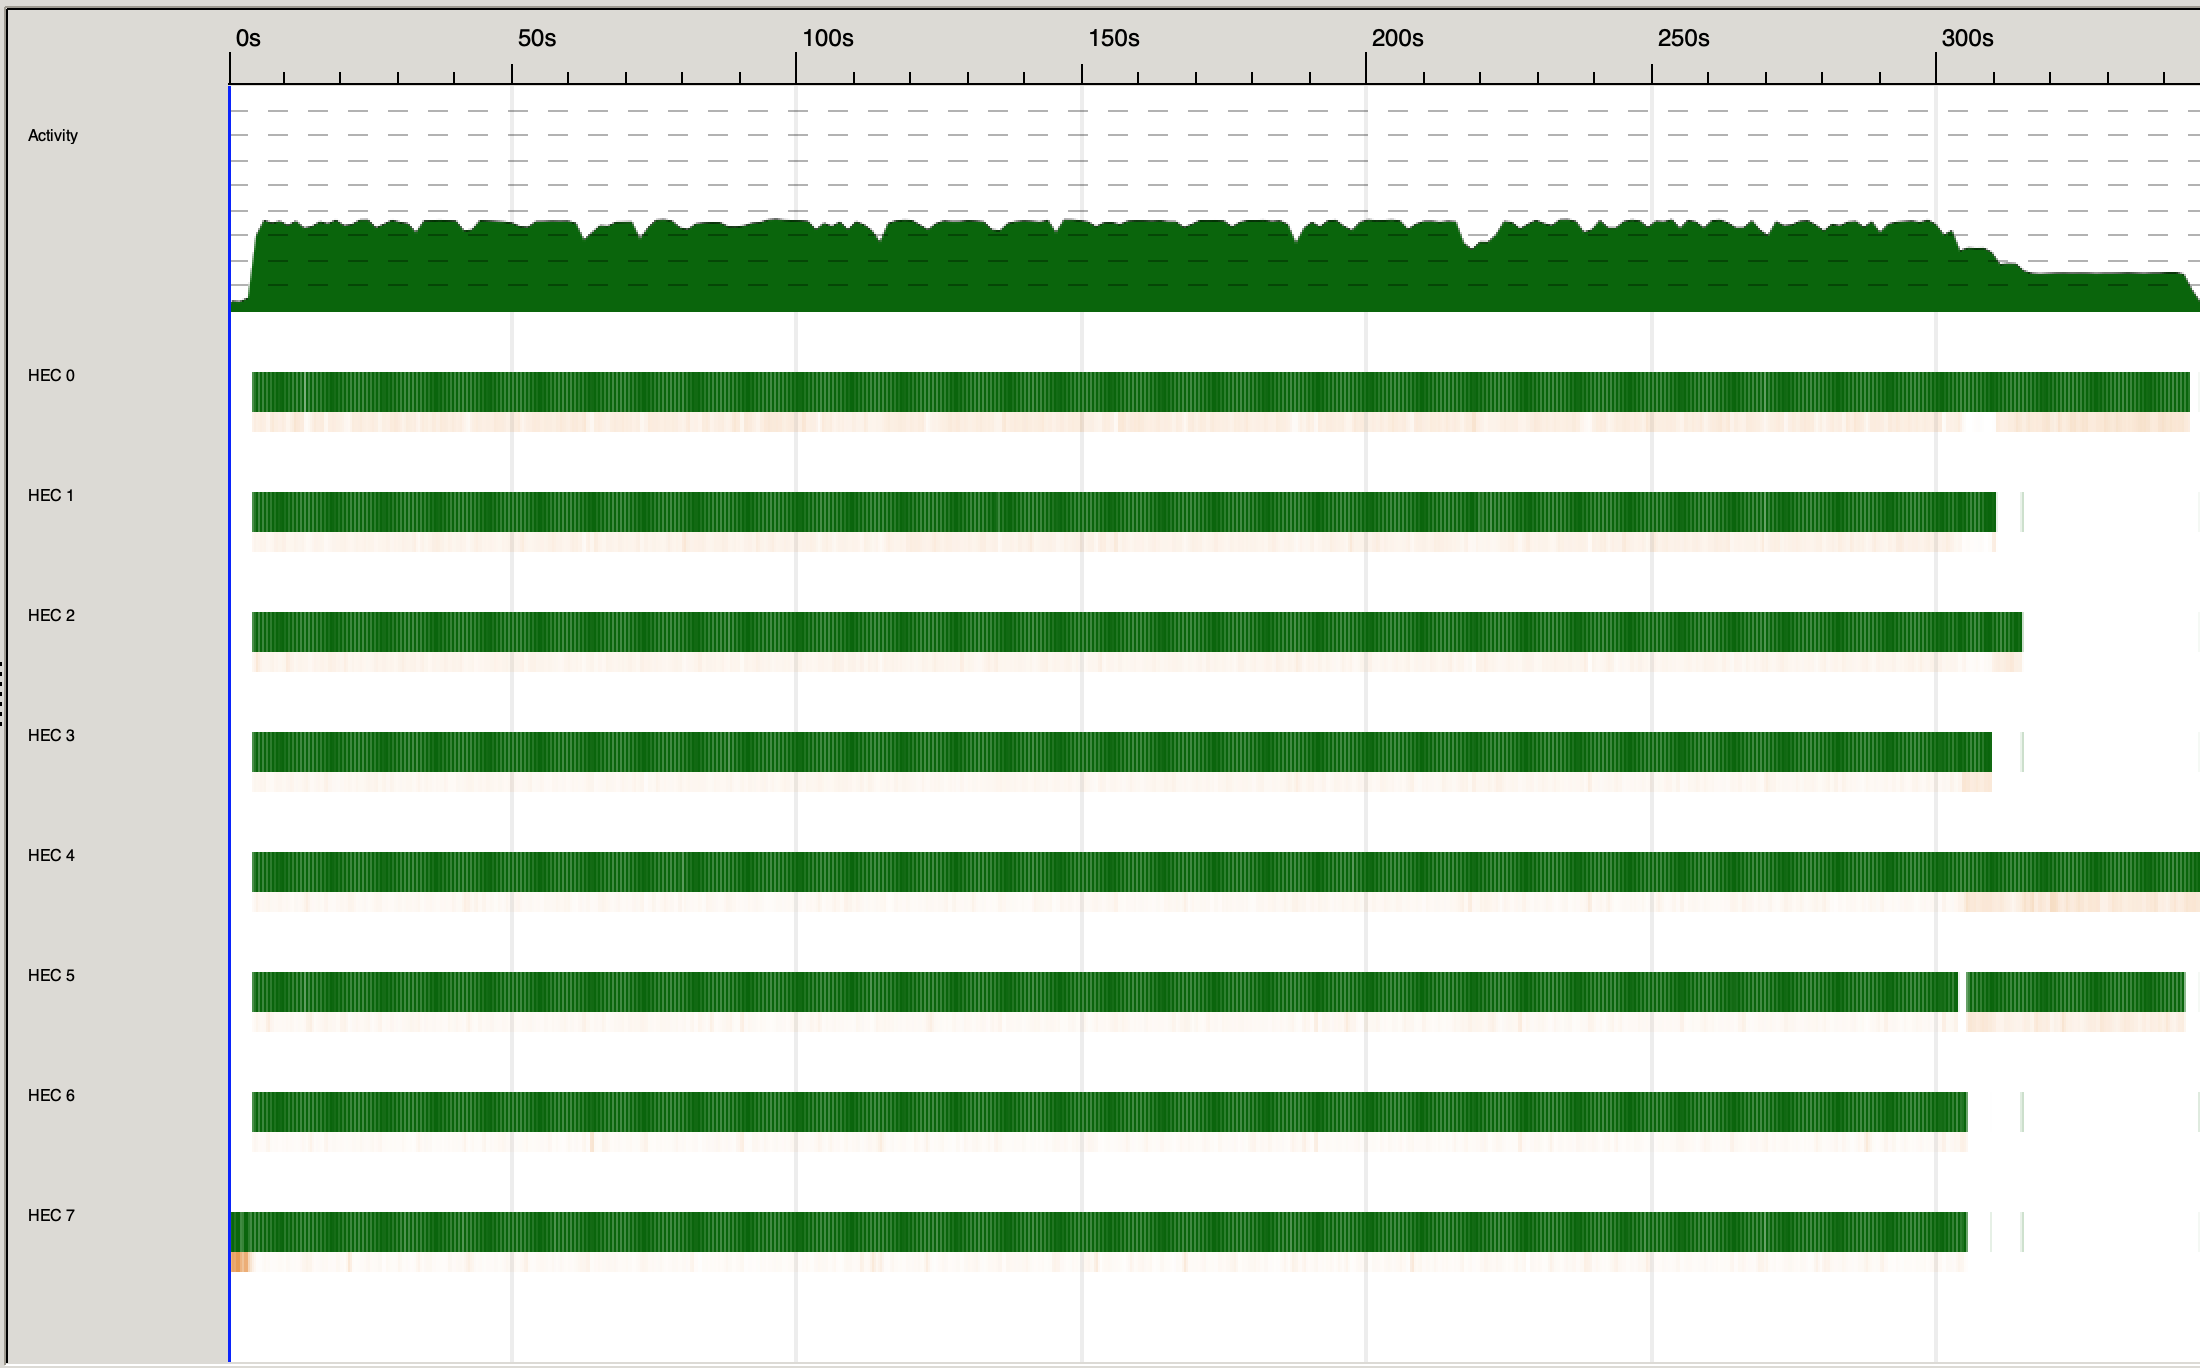Select the HEC 1 row label
The width and height of the screenshot is (2200, 1368).
click(x=51, y=496)
